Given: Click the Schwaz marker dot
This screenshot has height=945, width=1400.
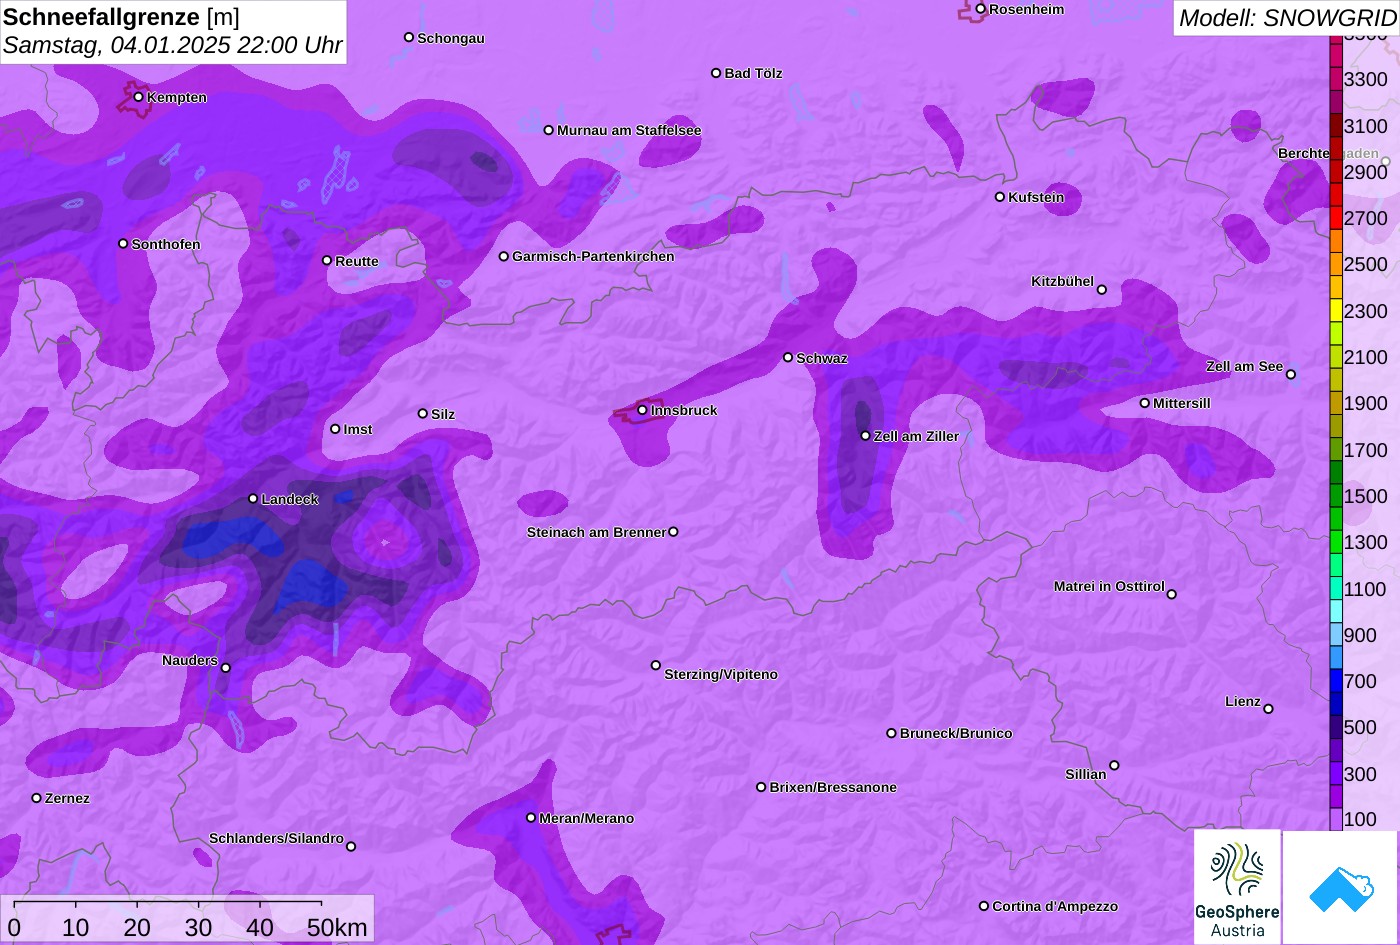Looking at the screenshot, I should point(788,357).
